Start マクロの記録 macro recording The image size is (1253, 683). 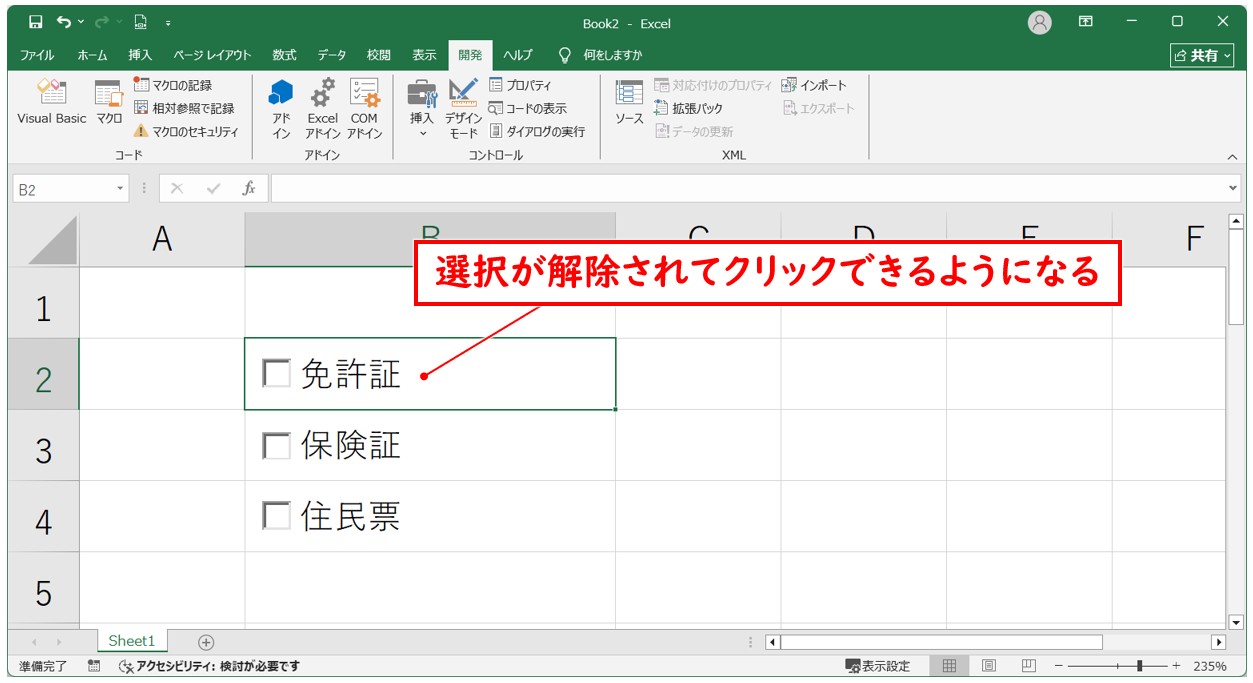tap(172, 86)
